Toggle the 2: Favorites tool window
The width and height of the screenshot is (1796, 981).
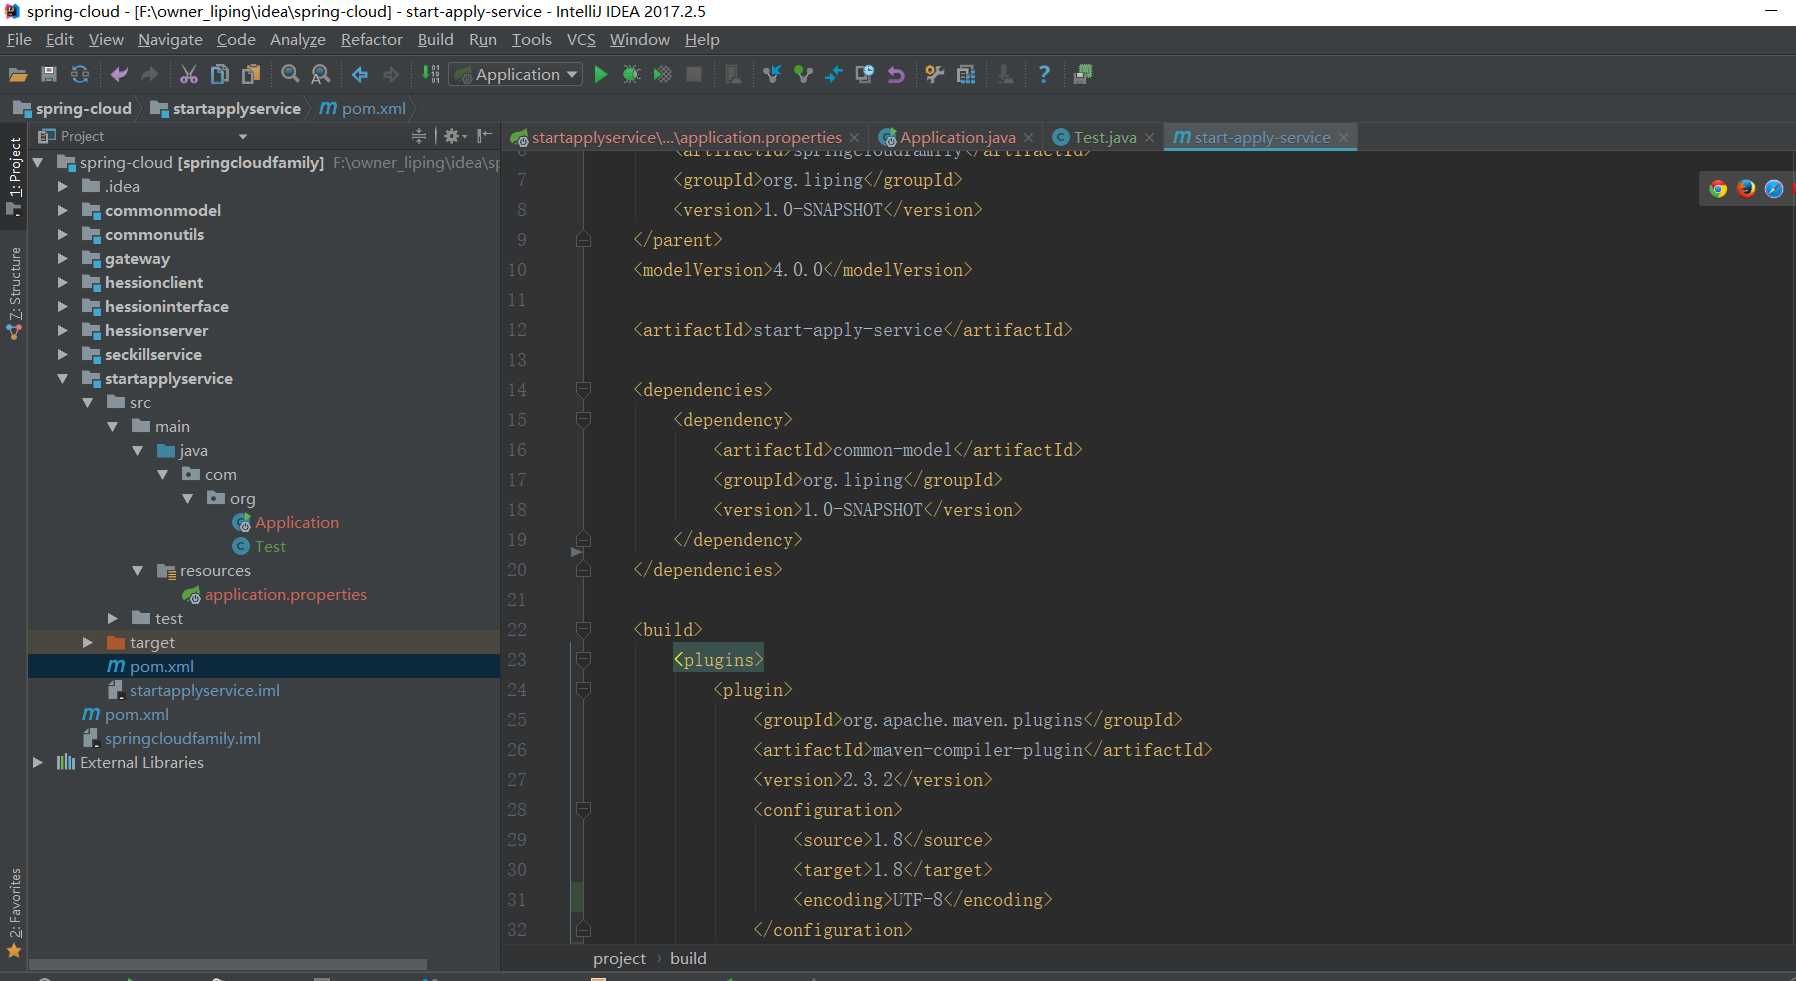14,914
